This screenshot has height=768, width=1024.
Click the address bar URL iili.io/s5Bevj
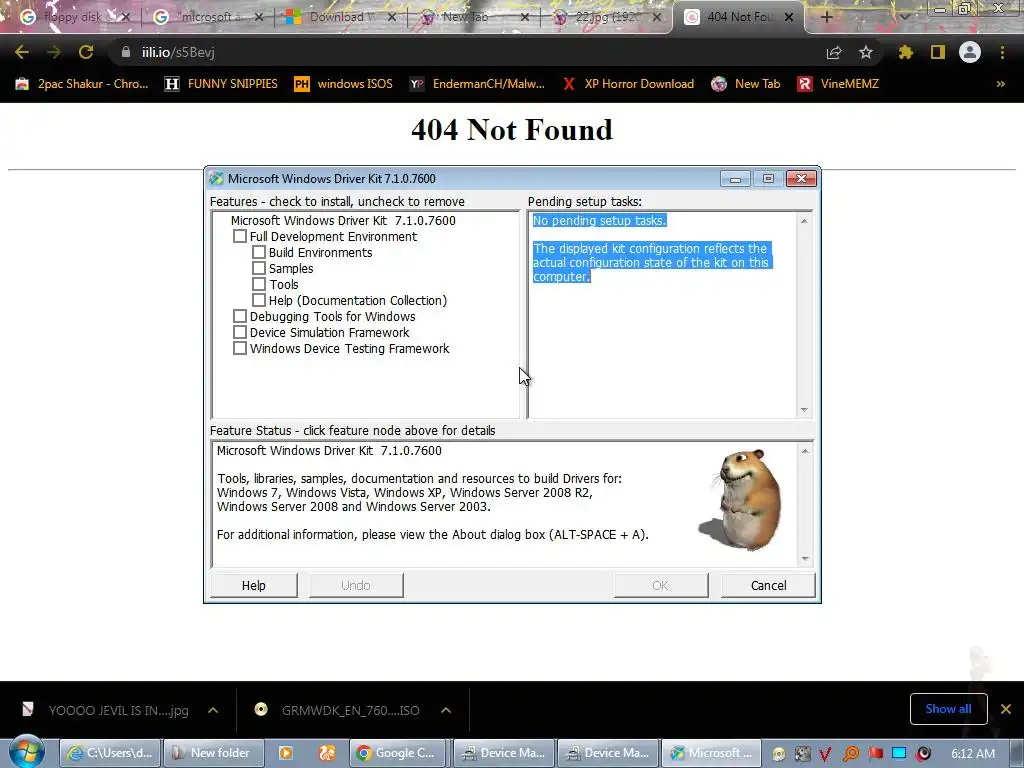point(178,52)
